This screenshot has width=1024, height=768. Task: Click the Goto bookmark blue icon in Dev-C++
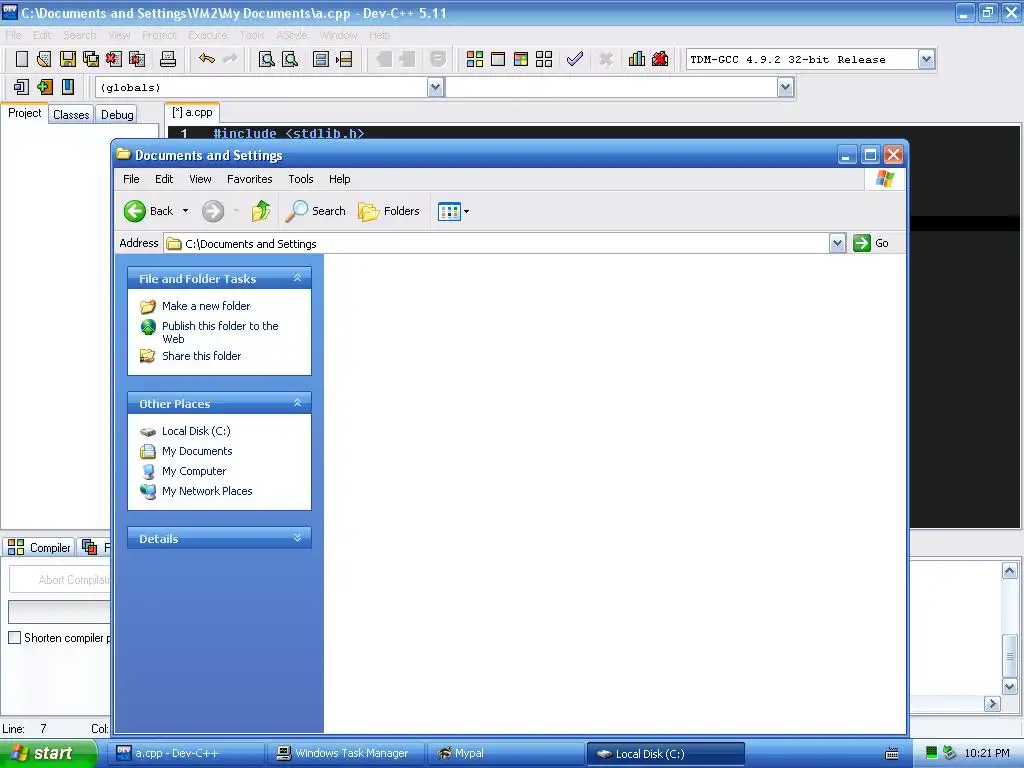coord(68,87)
